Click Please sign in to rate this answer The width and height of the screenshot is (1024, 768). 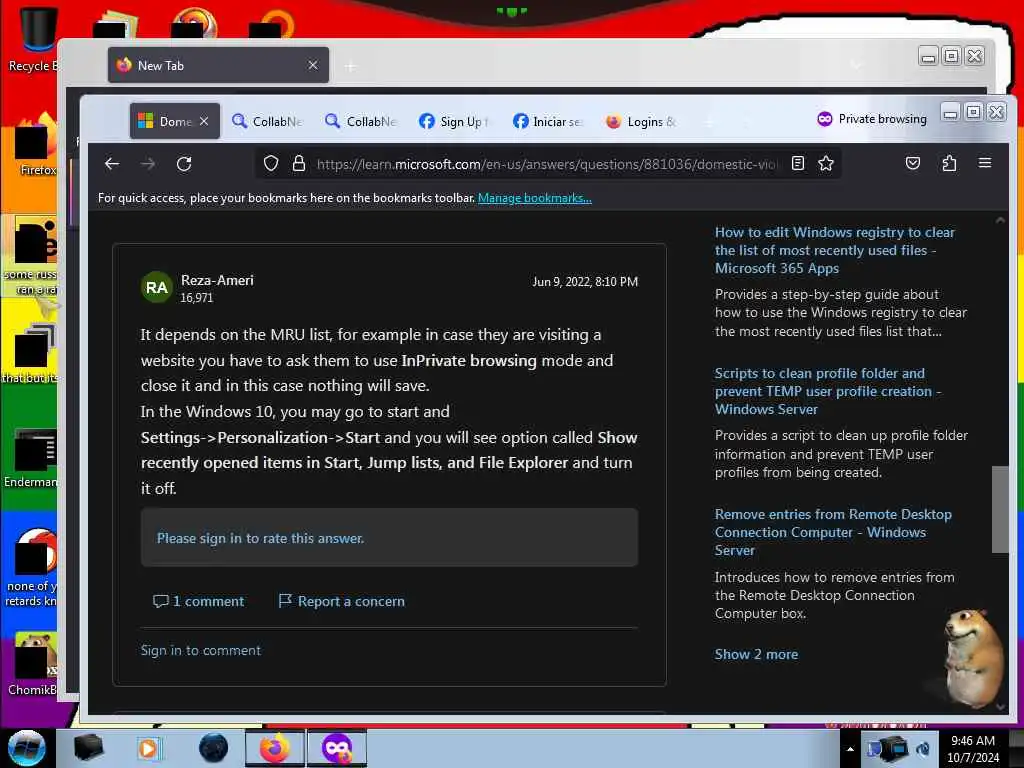pyautogui.click(x=261, y=538)
